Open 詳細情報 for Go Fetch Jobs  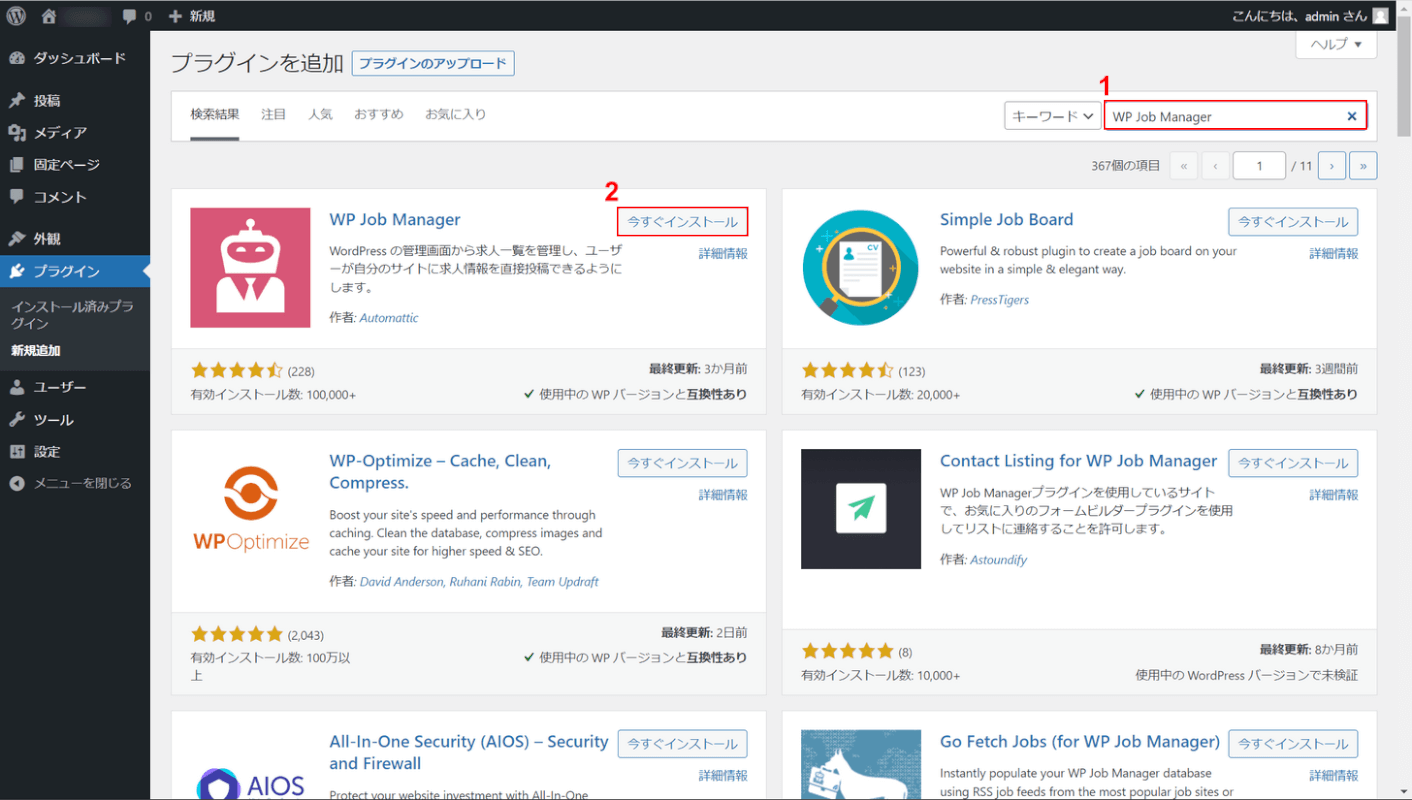(1334, 776)
